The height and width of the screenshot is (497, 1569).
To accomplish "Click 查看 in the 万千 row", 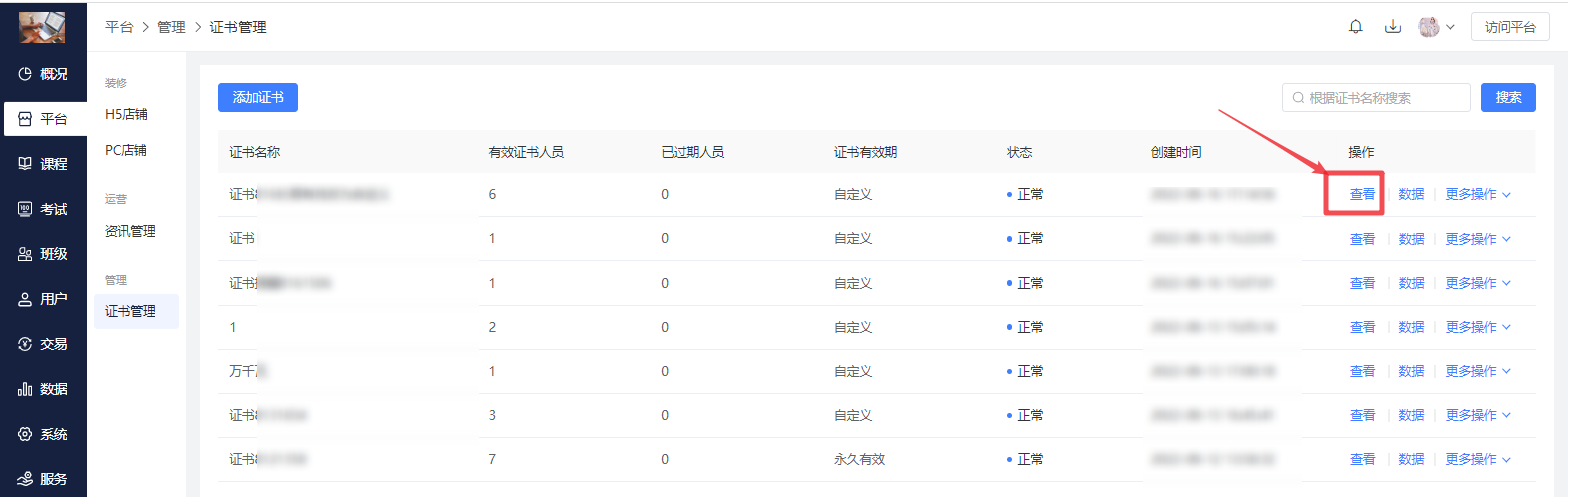I will point(1362,371).
